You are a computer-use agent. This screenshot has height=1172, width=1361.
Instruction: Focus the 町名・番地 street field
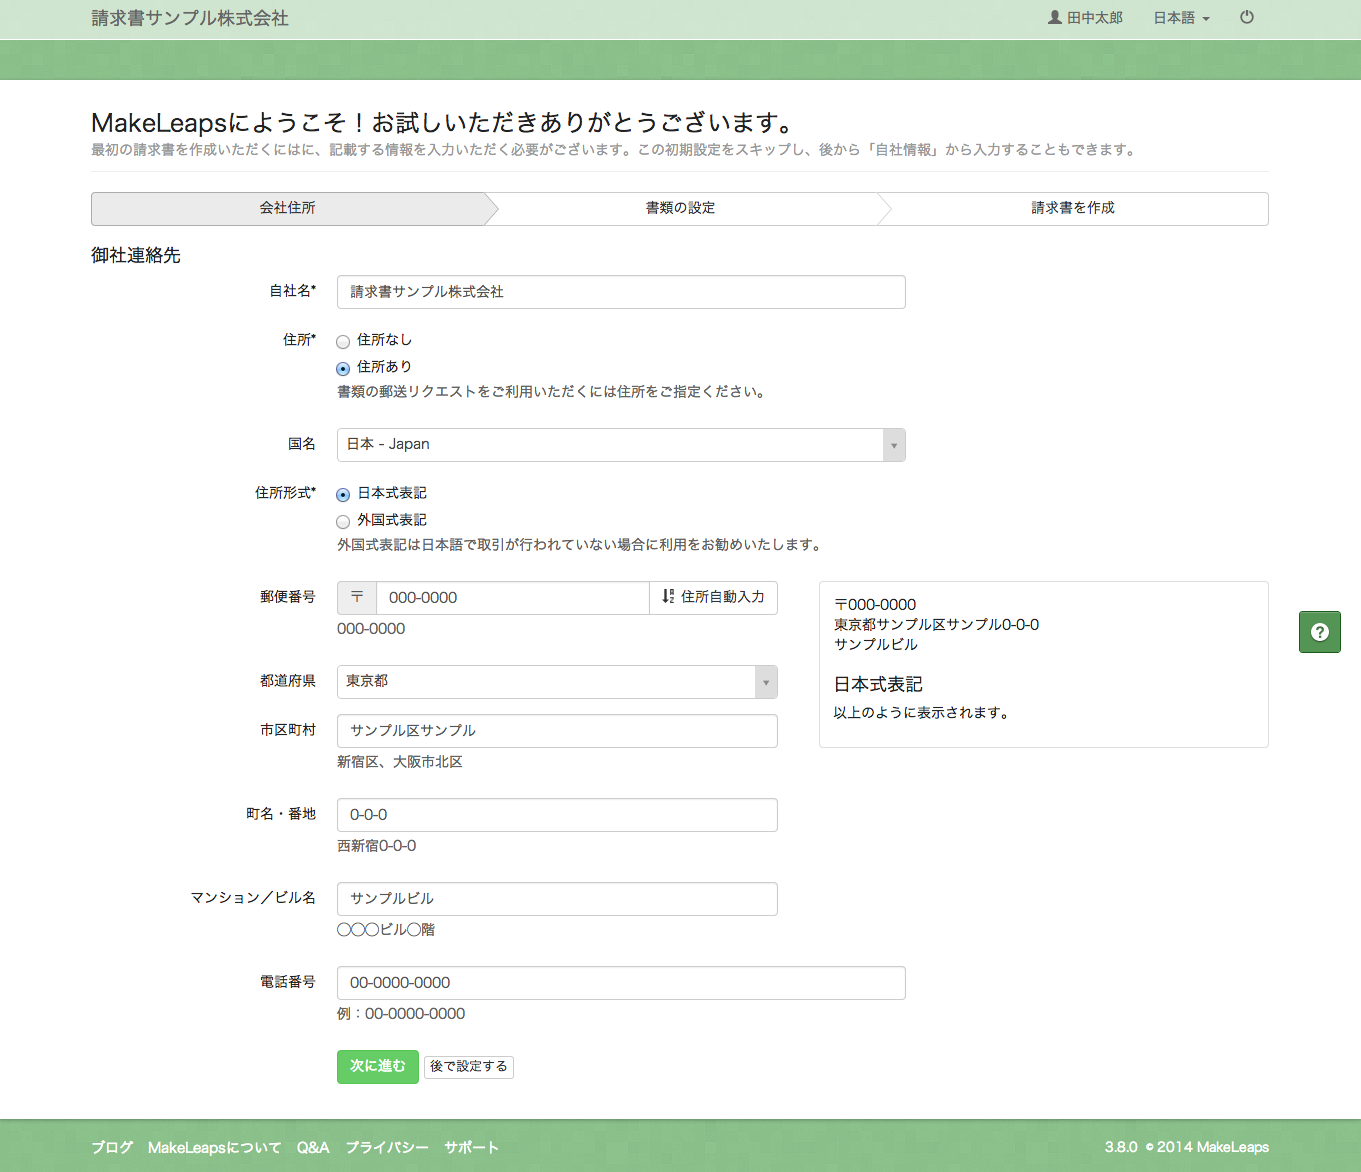[557, 815]
